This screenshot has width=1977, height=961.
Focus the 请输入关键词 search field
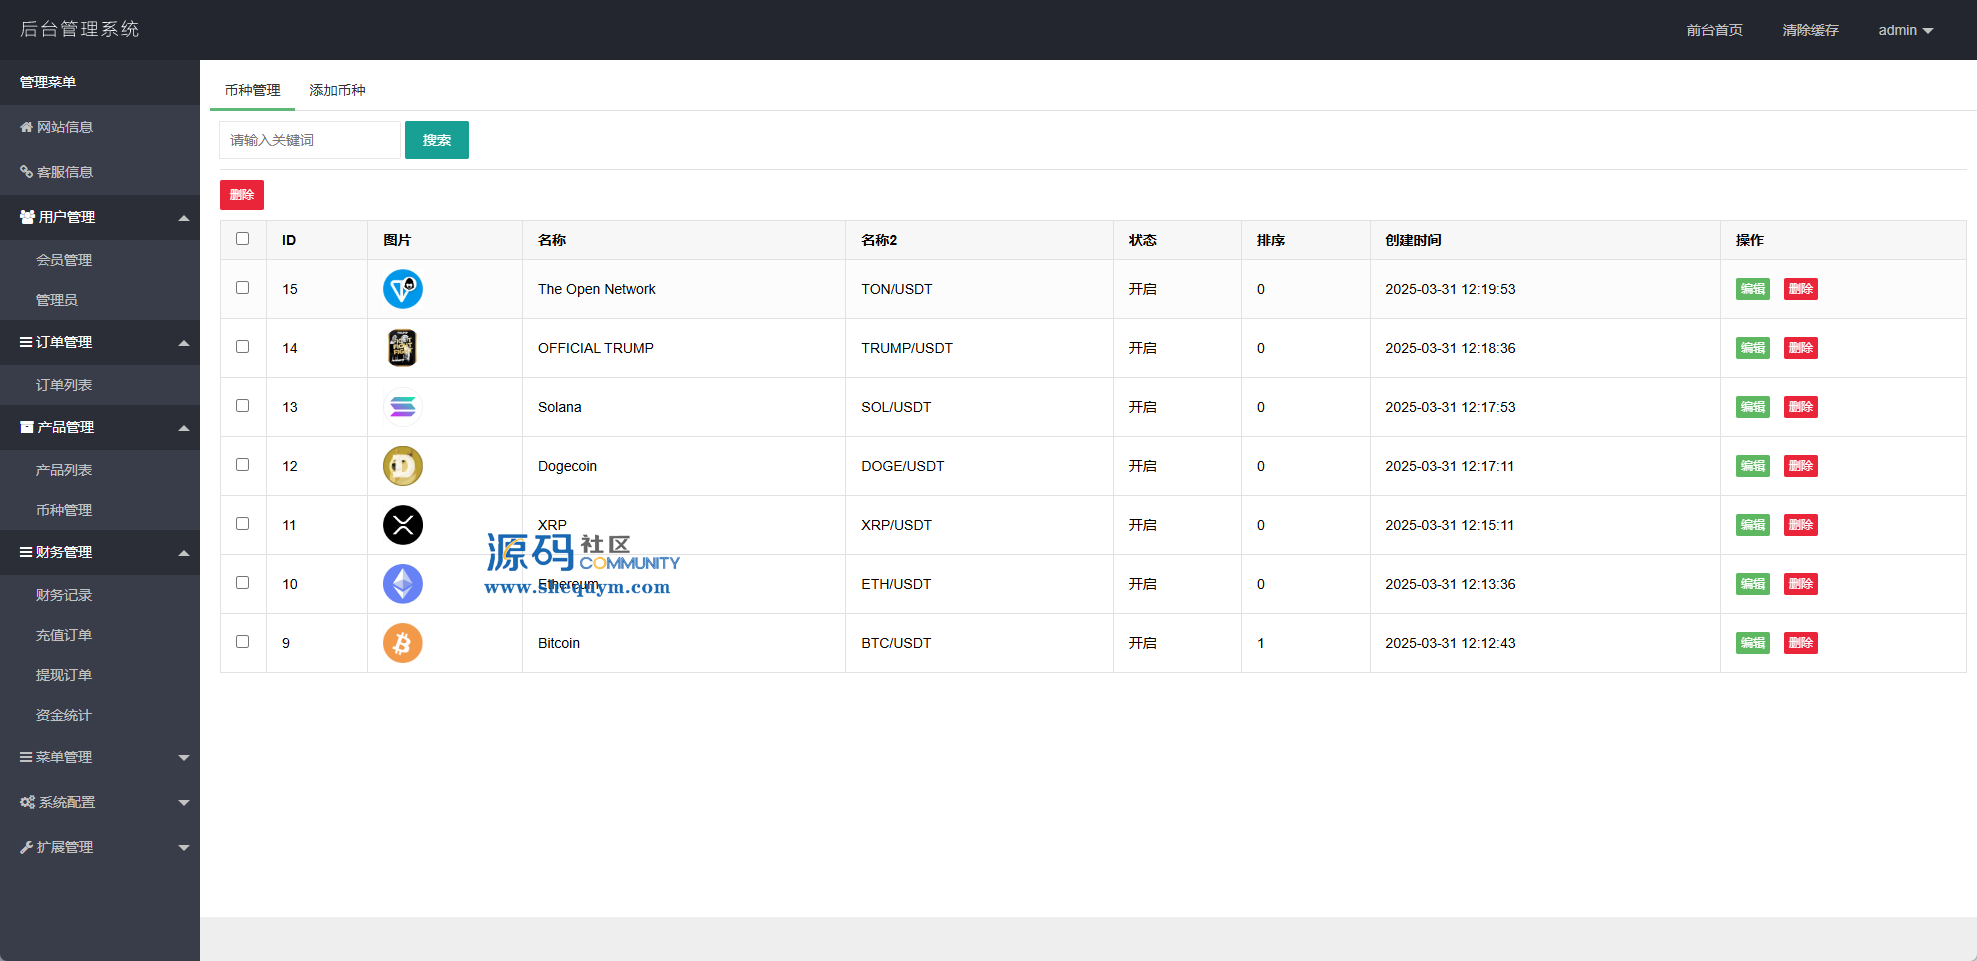click(309, 140)
